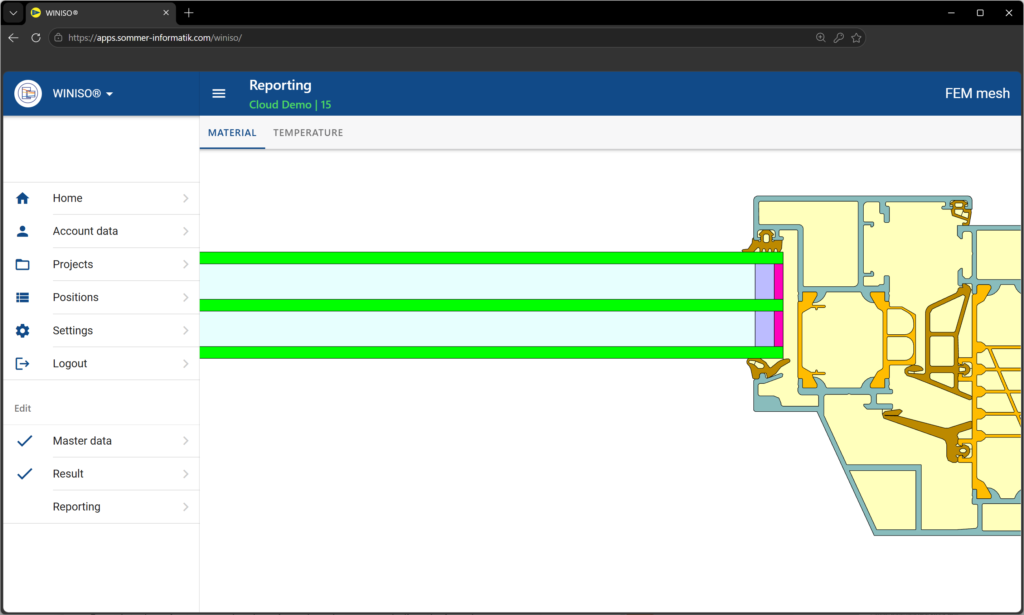Open Settings menu entry
The image size is (1024, 615).
tap(101, 330)
